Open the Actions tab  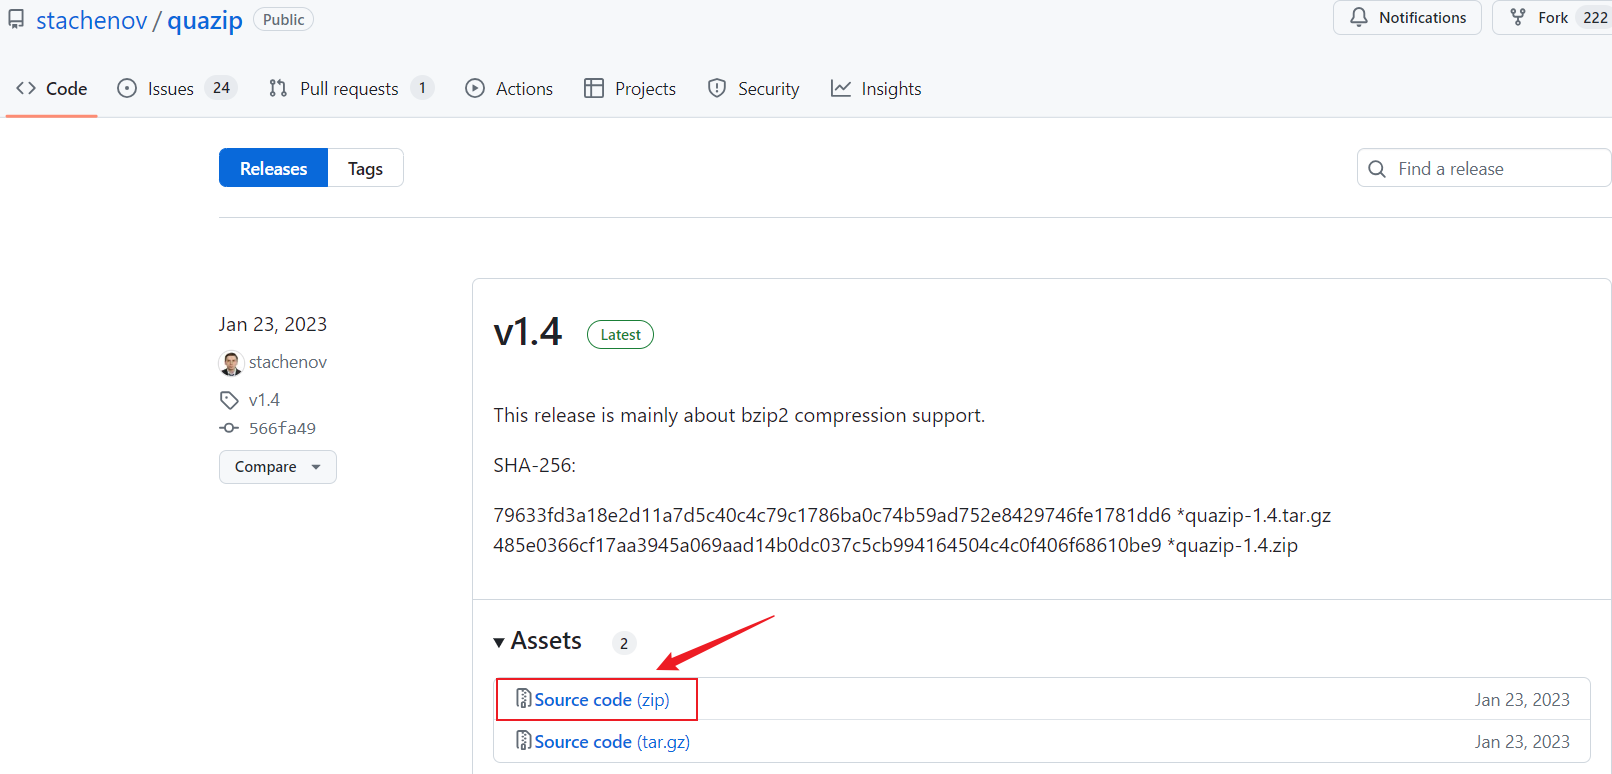(509, 89)
